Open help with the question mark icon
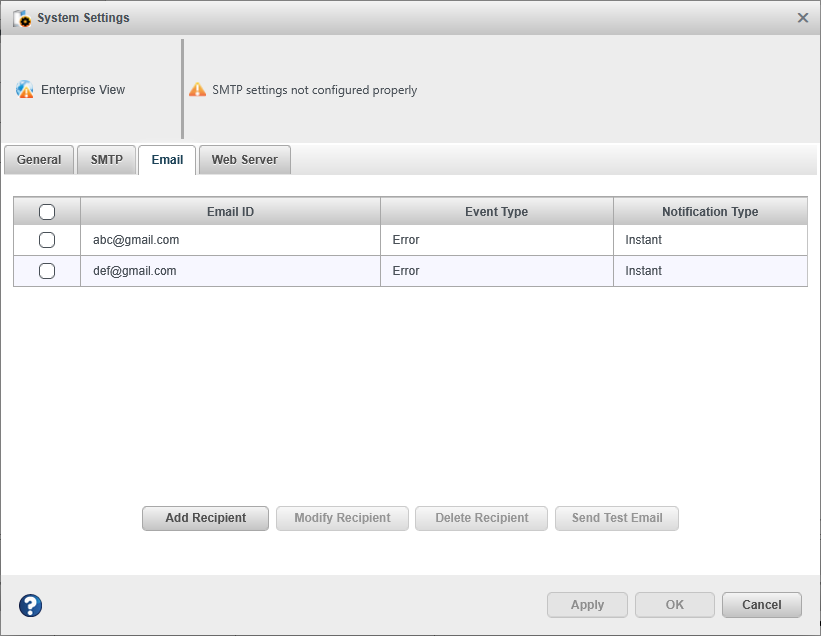This screenshot has height=636, width=821. click(x=31, y=605)
